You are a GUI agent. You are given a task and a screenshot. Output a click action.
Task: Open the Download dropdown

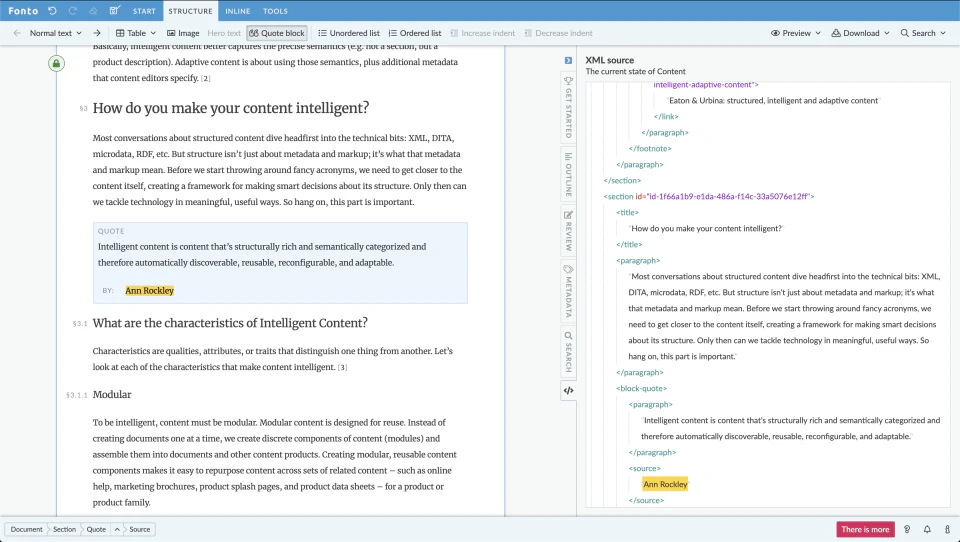[860, 33]
